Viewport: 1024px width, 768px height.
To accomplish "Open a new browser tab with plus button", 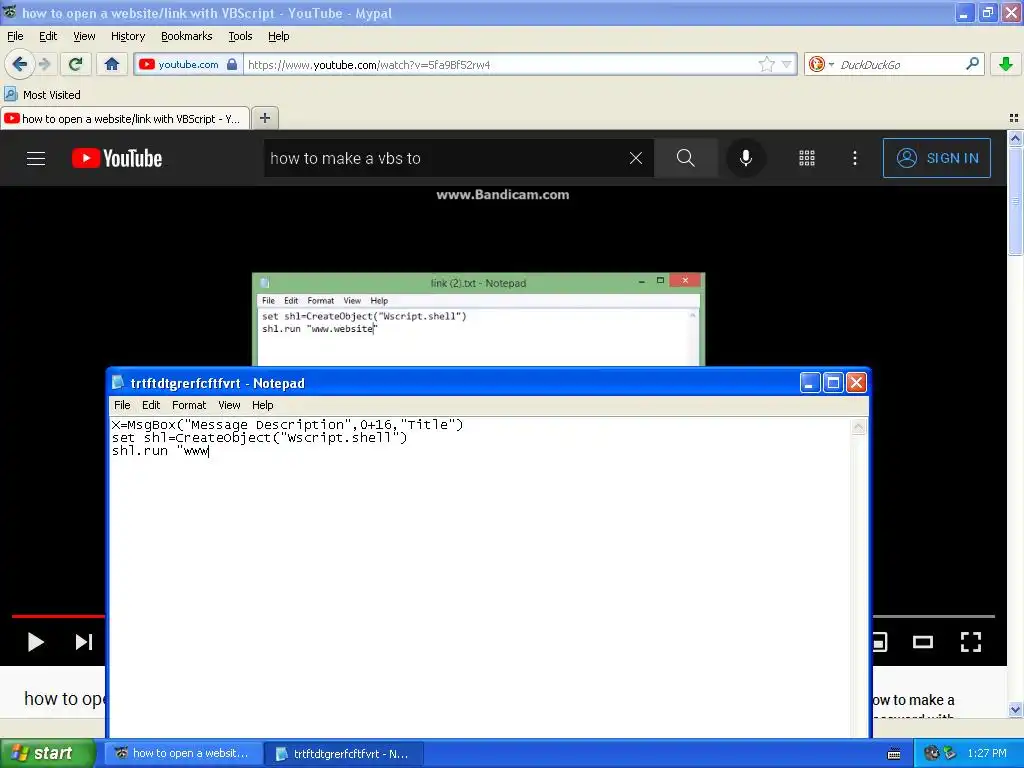I will [264, 118].
